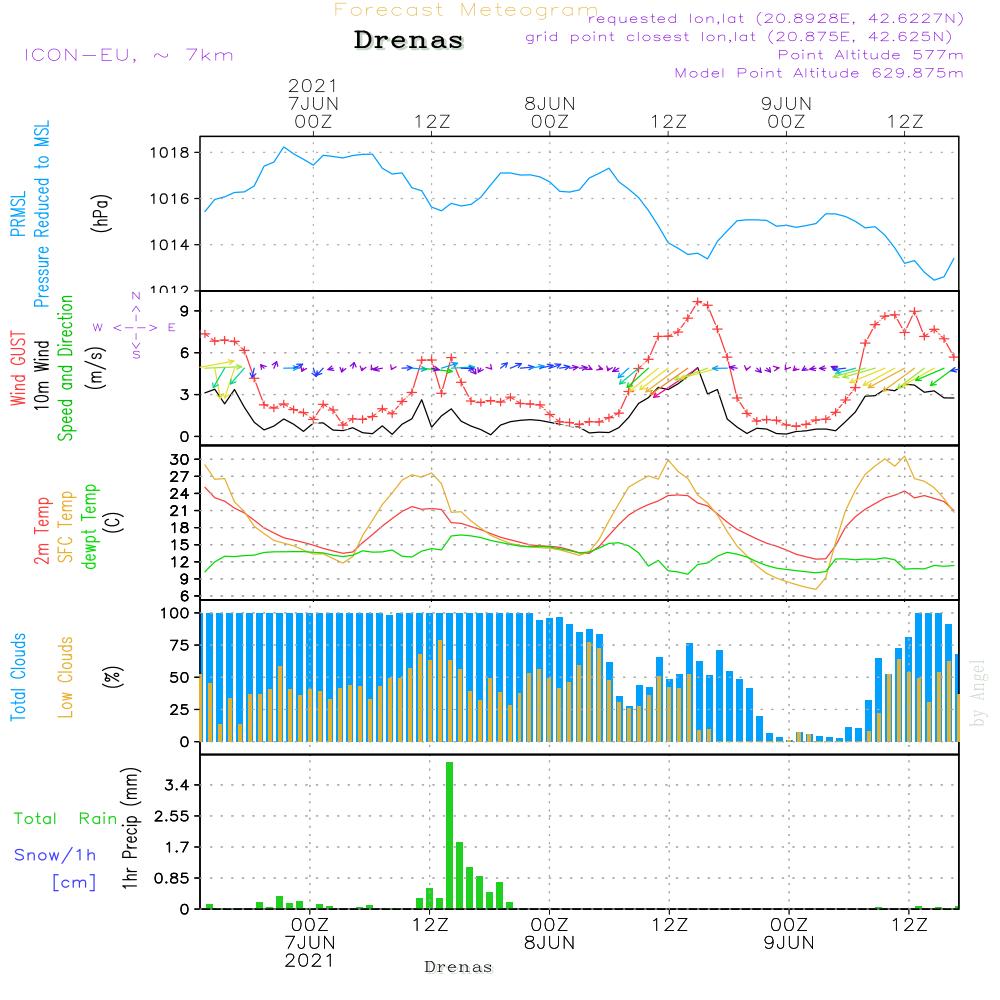Image resolution: width=1000 pixels, height=1000 pixels.
Task: Click the 'PRMSL' axis title
Action: (x=18, y=214)
